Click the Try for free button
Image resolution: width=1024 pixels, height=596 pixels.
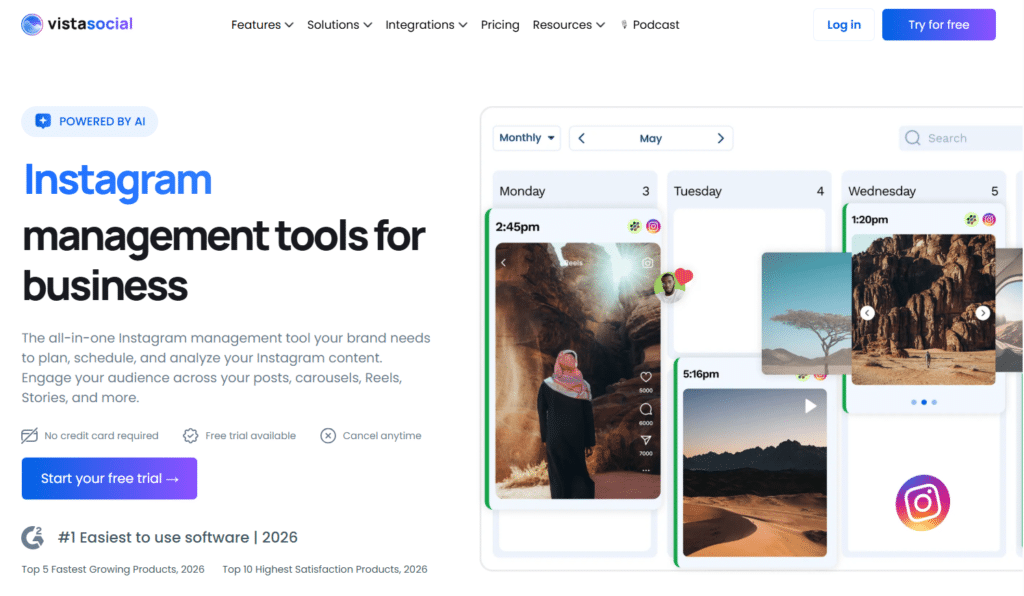point(938,25)
